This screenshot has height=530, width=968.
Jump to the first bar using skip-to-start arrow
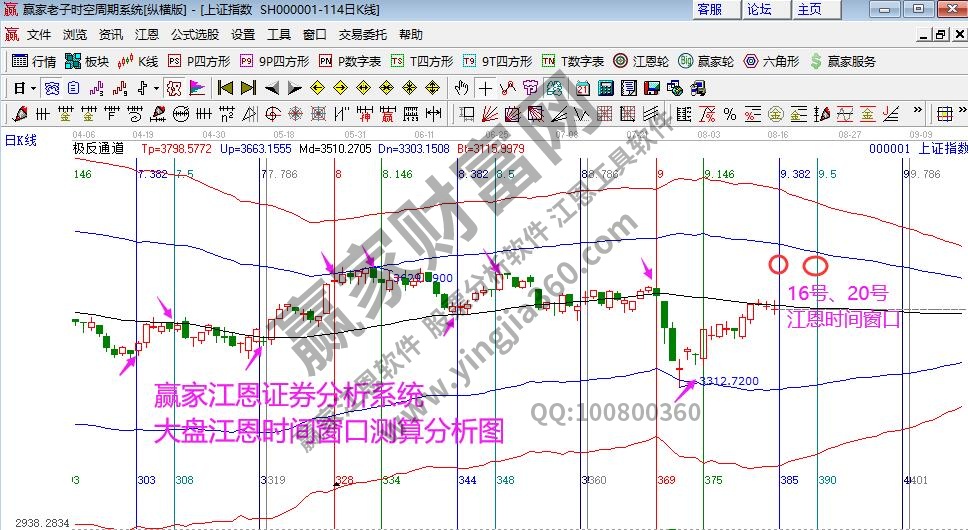225,87
